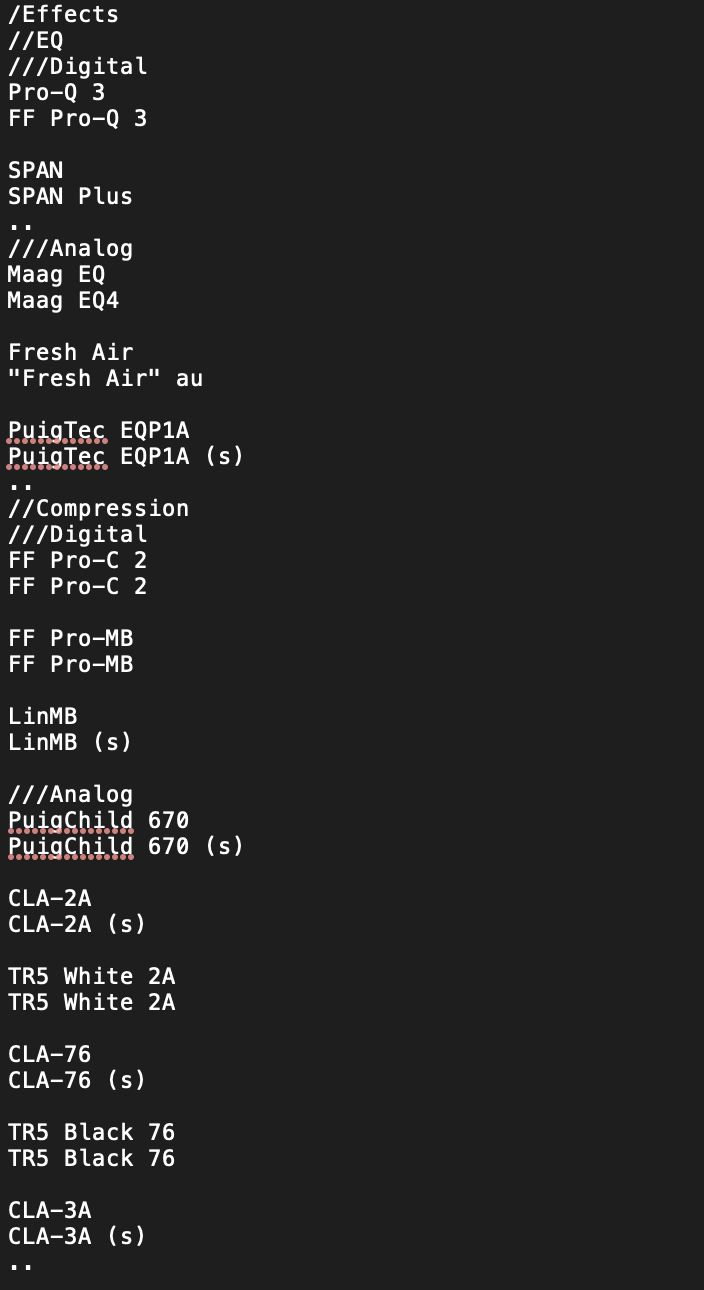Click the "SPAN Plus" line

coord(70,197)
